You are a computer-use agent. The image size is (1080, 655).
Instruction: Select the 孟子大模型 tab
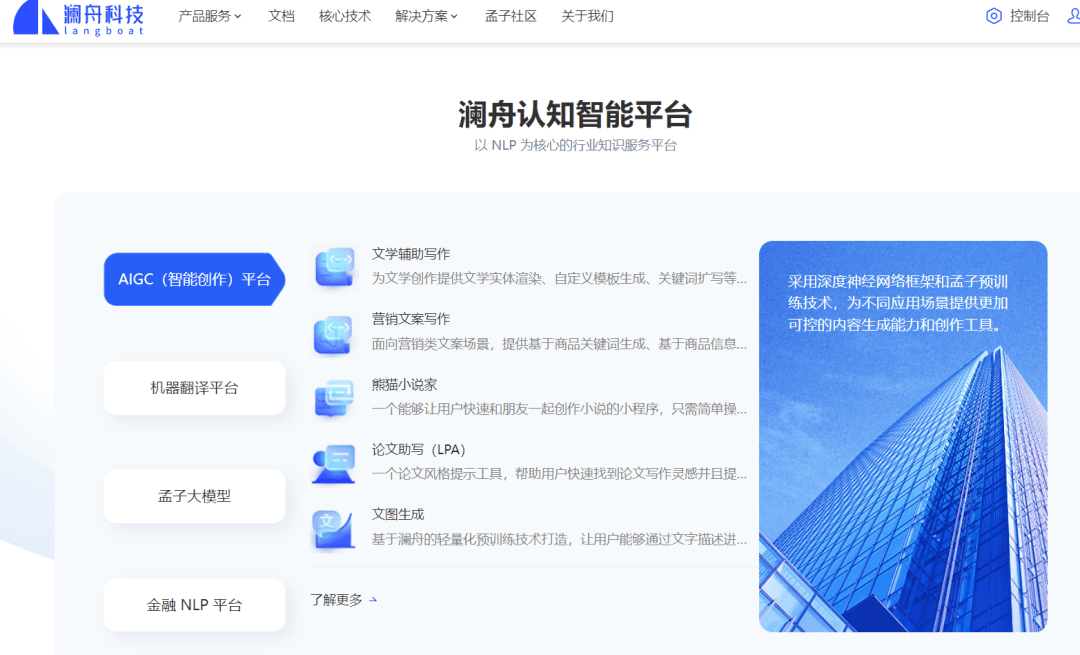tap(194, 496)
